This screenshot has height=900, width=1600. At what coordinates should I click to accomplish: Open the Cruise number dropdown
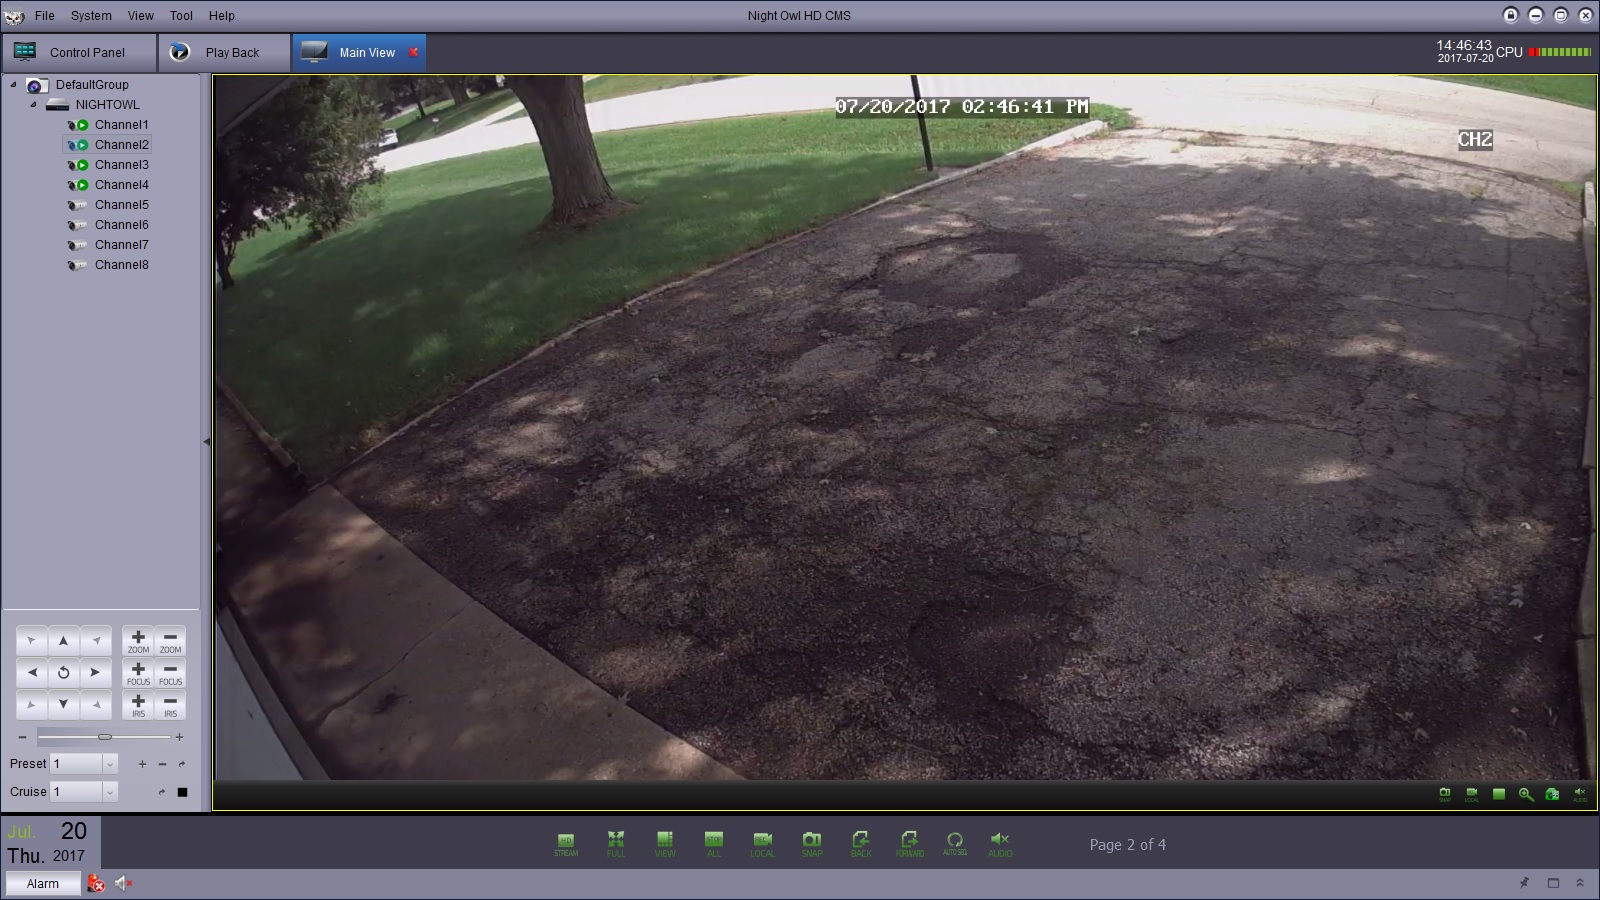(x=110, y=792)
